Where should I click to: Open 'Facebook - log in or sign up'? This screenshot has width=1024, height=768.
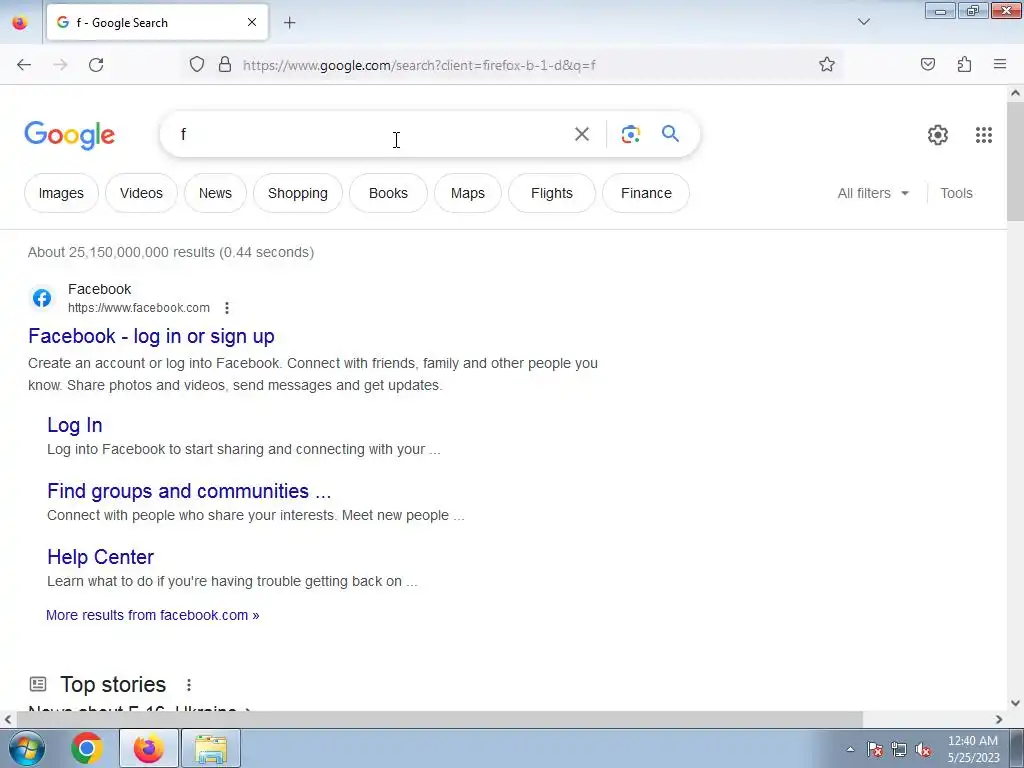[152, 336]
